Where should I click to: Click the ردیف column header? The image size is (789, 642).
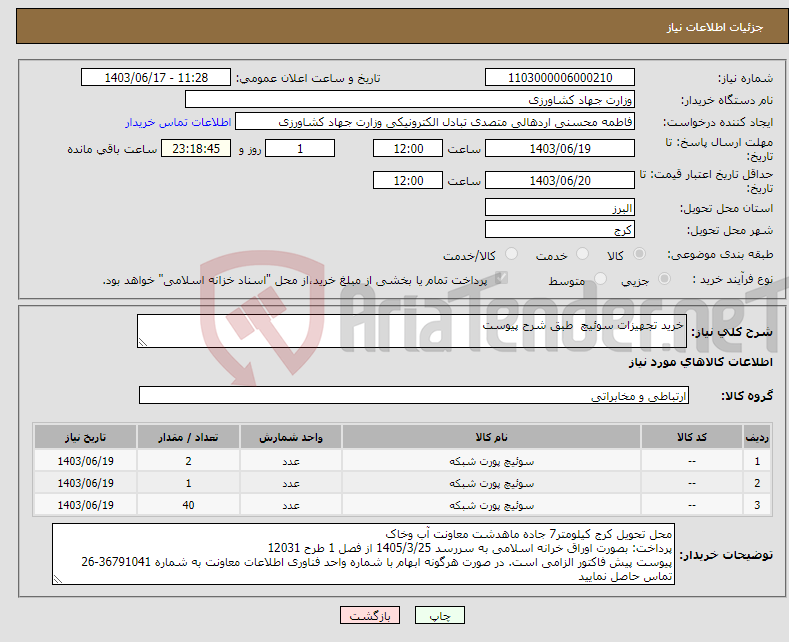757,437
